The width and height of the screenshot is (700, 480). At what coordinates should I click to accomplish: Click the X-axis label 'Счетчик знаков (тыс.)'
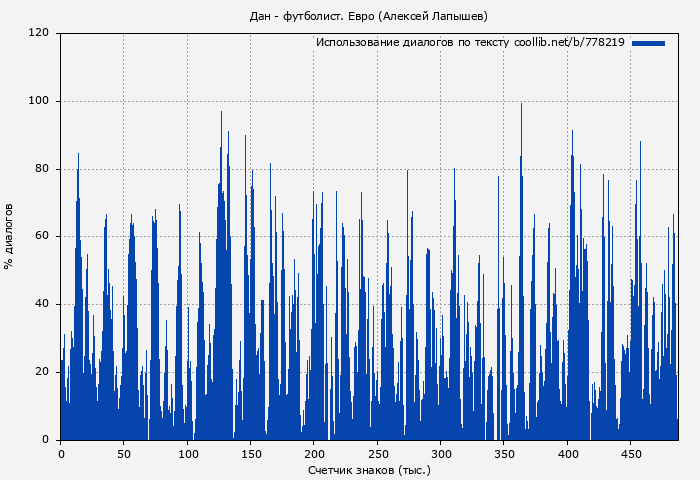369,469
